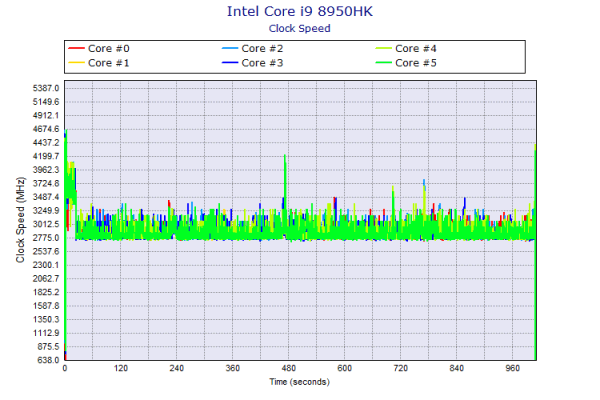Click the 360 tick on time axis

tap(233, 368)
